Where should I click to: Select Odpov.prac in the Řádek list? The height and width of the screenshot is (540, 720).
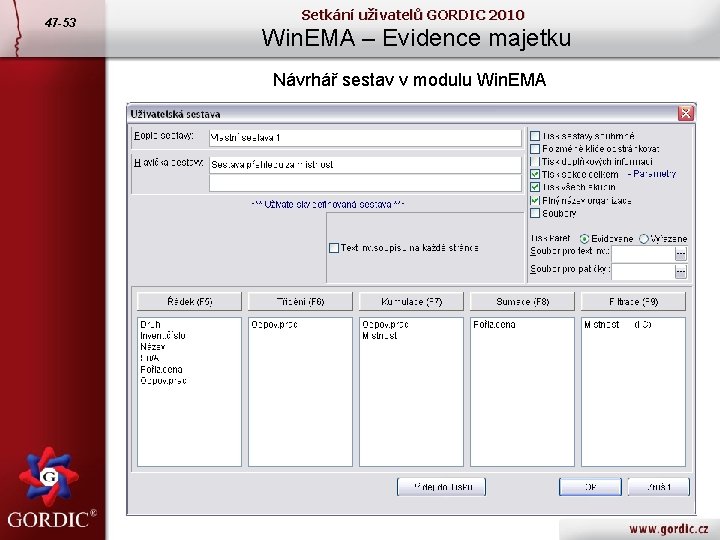[163, 381]
